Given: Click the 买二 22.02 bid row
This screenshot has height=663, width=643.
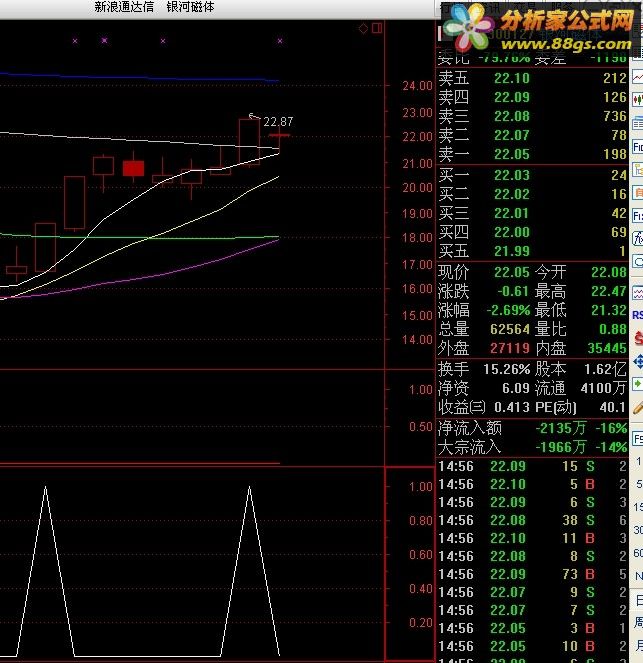Looking at the screenshot, I should click(x=532, y=194).
